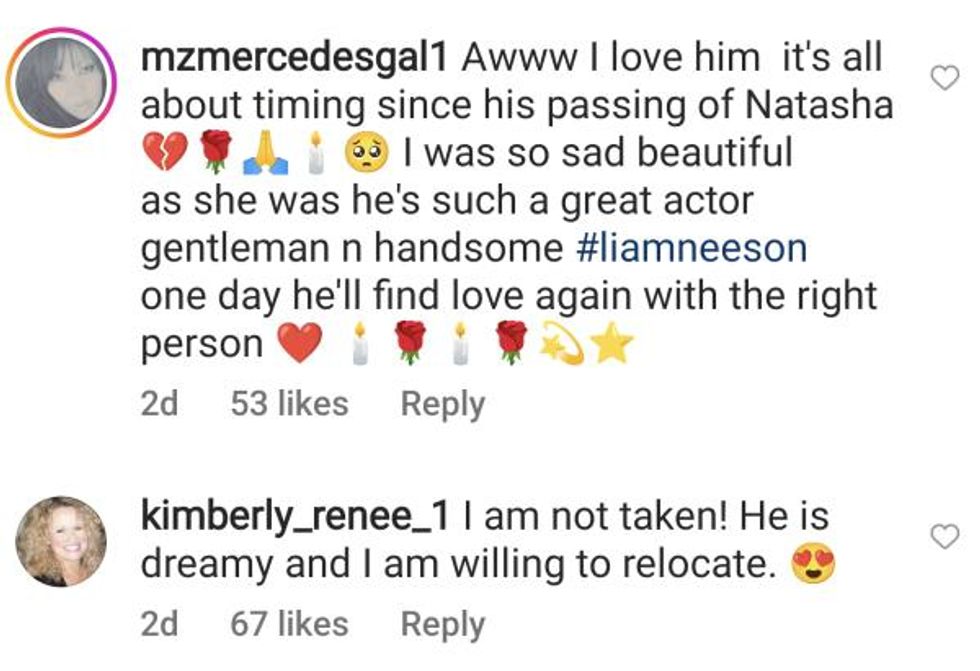
Task: Click the 2d timestamp under kimberly_renee_1's comment
Action: (159, 624)
